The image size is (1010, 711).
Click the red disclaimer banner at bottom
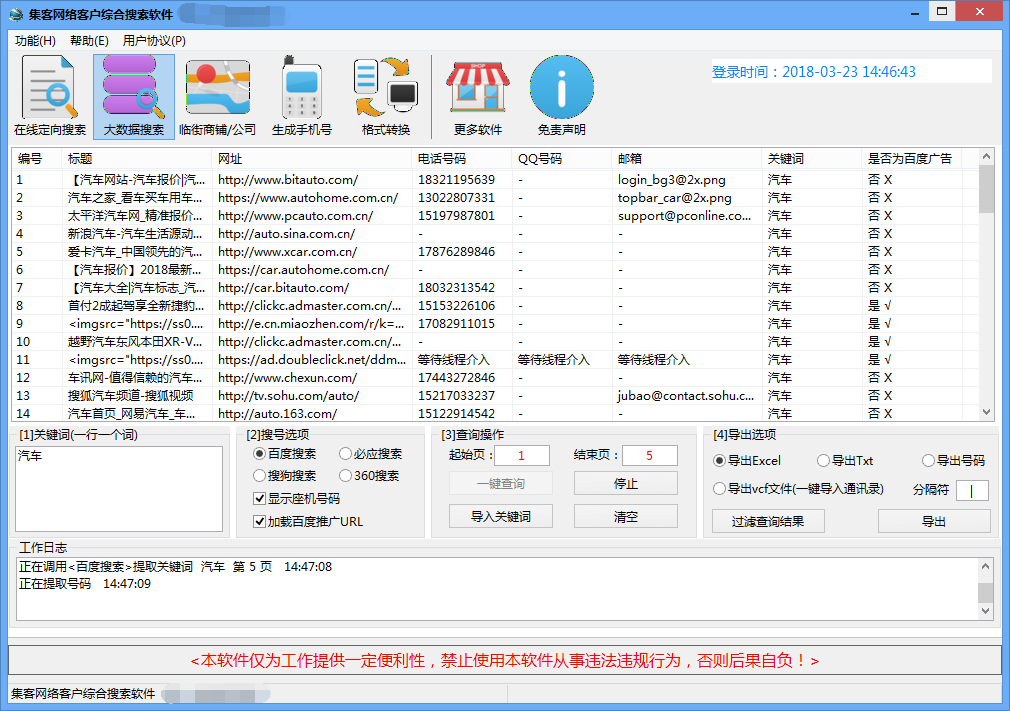[504, 661]
